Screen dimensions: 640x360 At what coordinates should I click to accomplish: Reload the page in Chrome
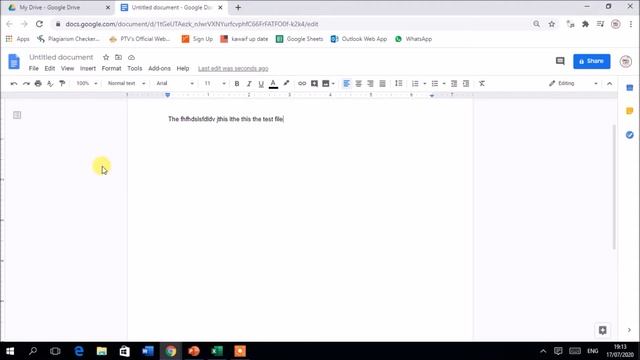pos(39,24)
